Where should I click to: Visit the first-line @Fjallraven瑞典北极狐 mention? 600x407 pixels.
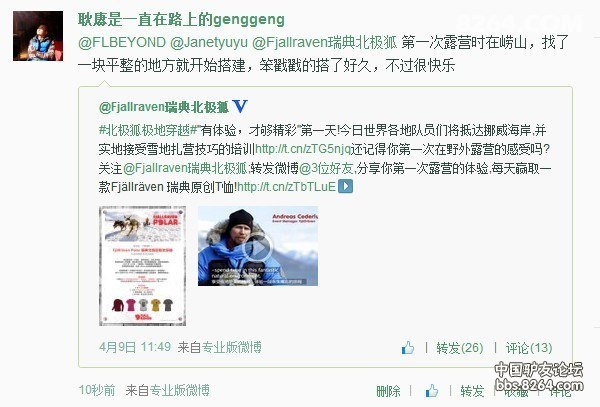coord(324,42)
